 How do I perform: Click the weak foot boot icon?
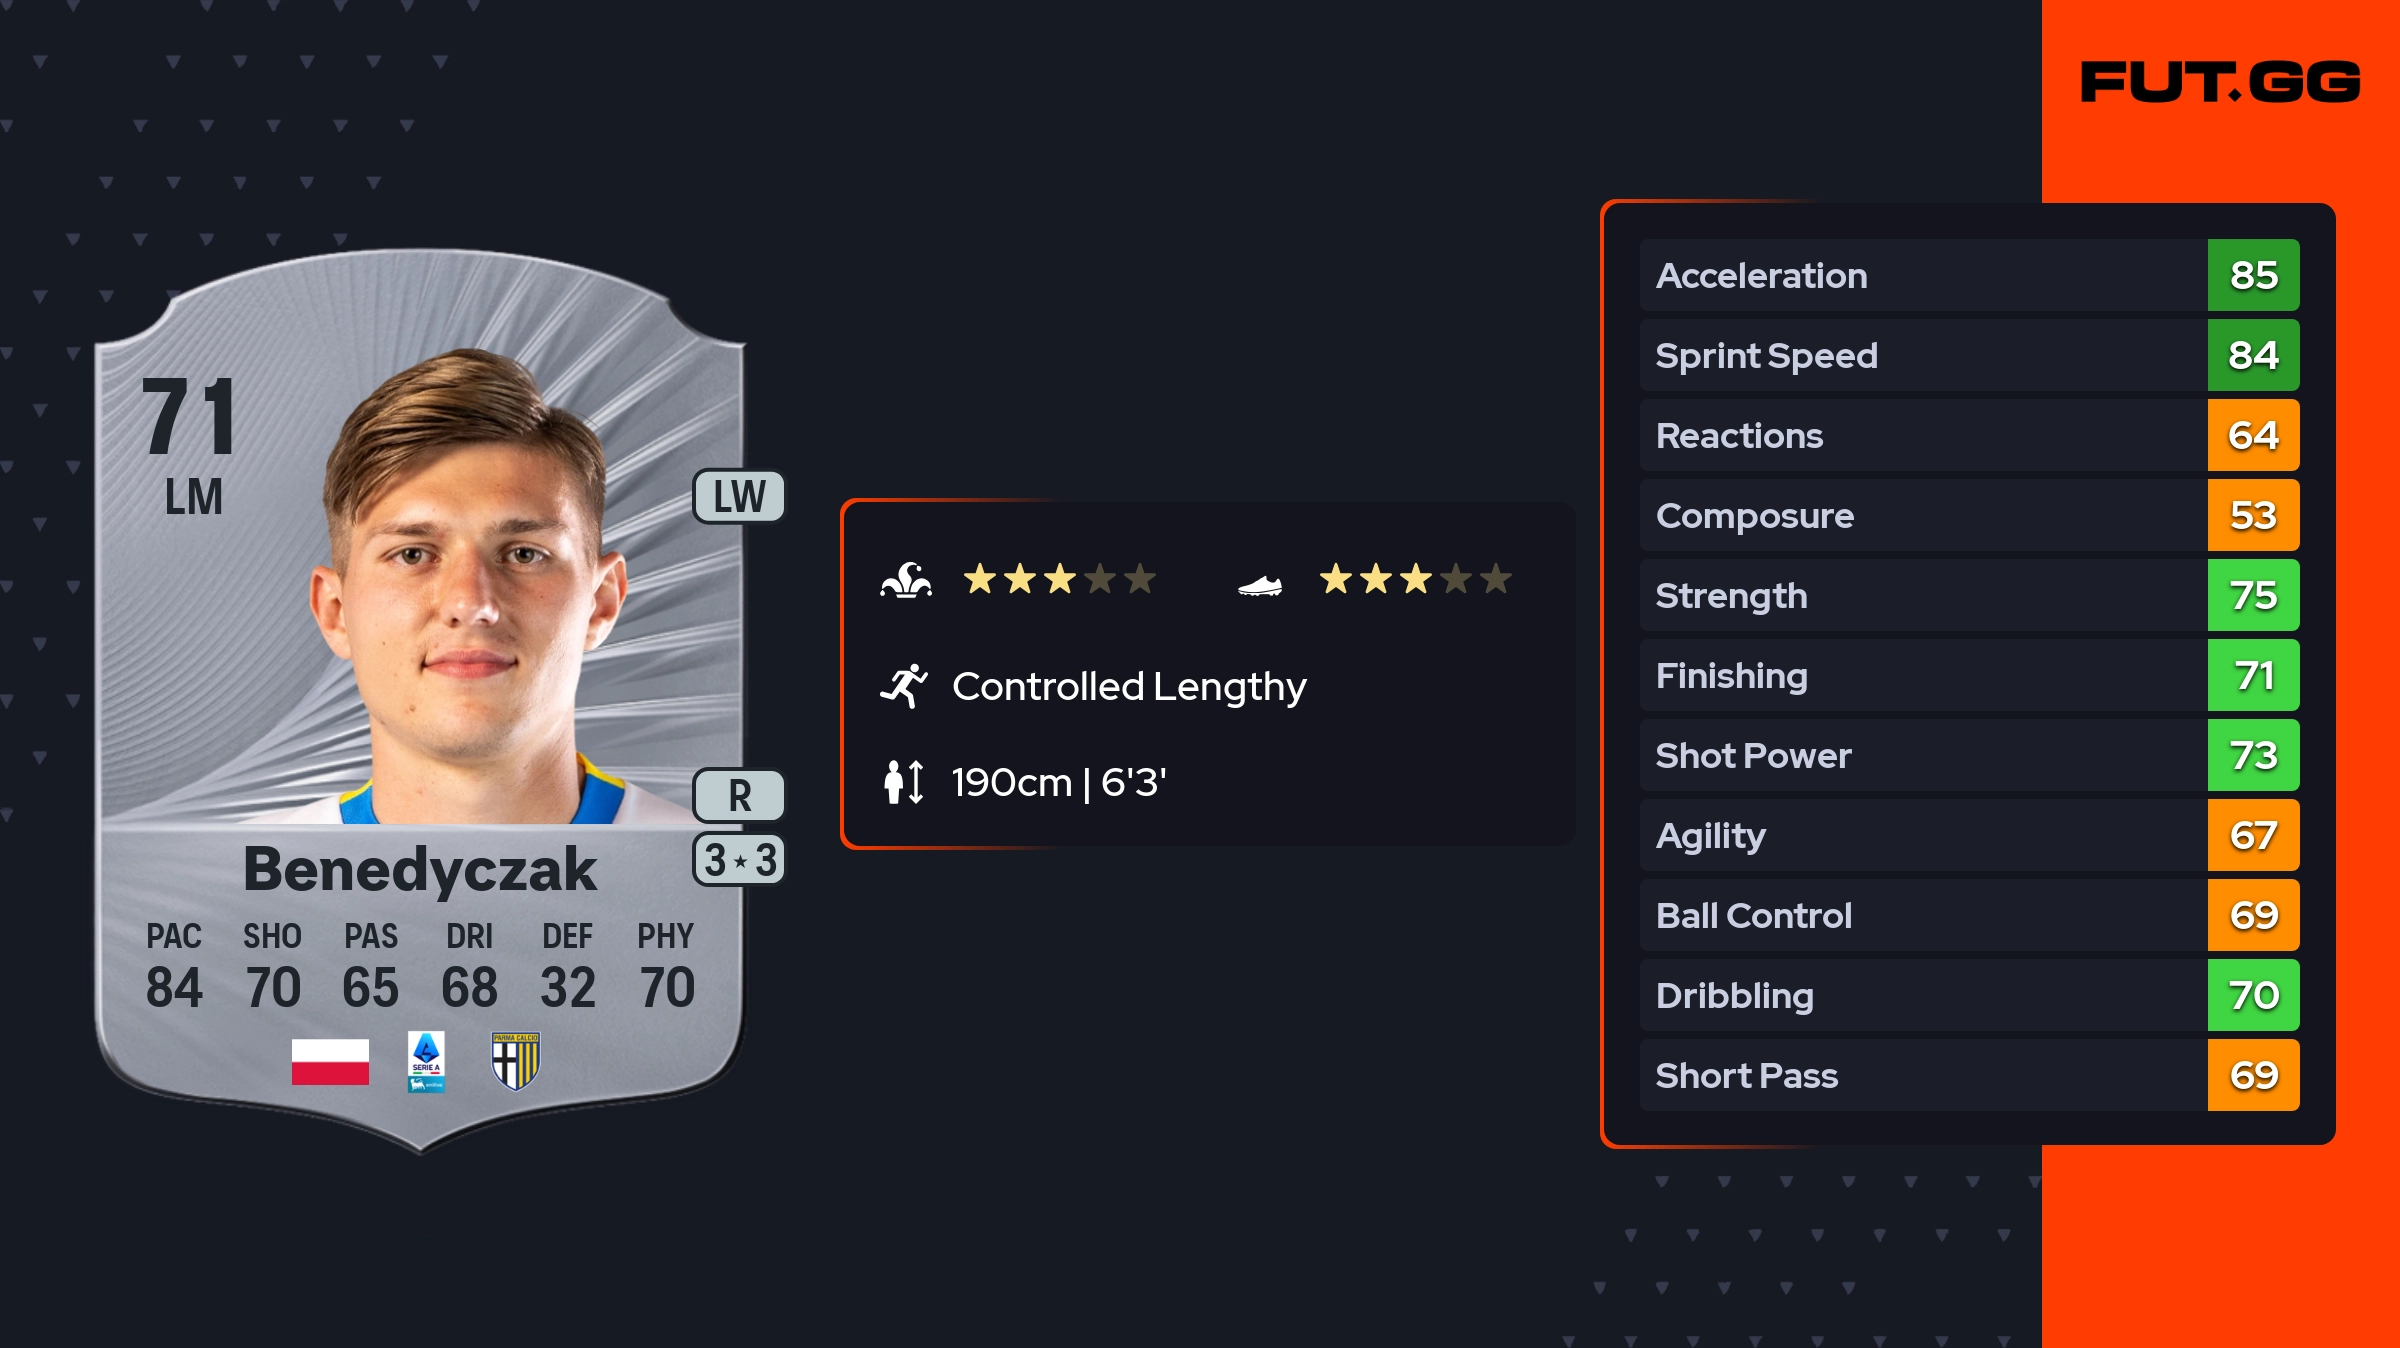pyautogui.click(x=1259, y=585)
